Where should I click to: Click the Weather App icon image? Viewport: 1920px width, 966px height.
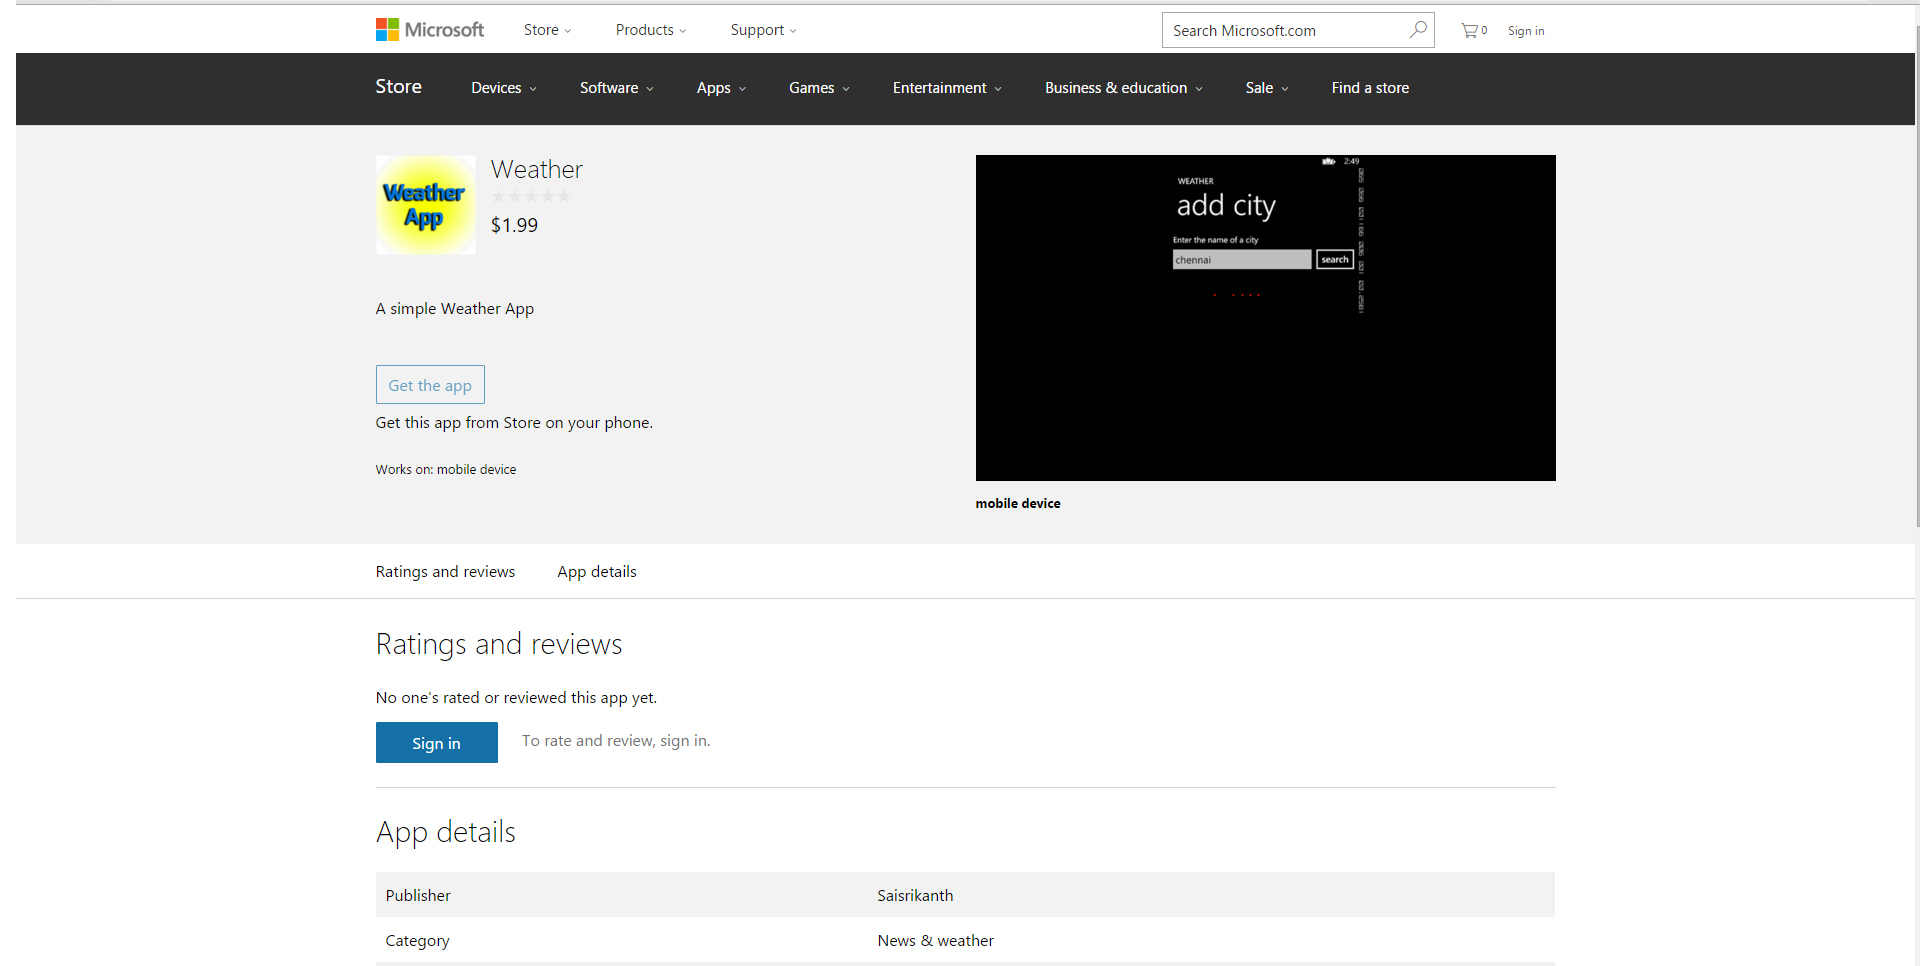click(426, 205)
